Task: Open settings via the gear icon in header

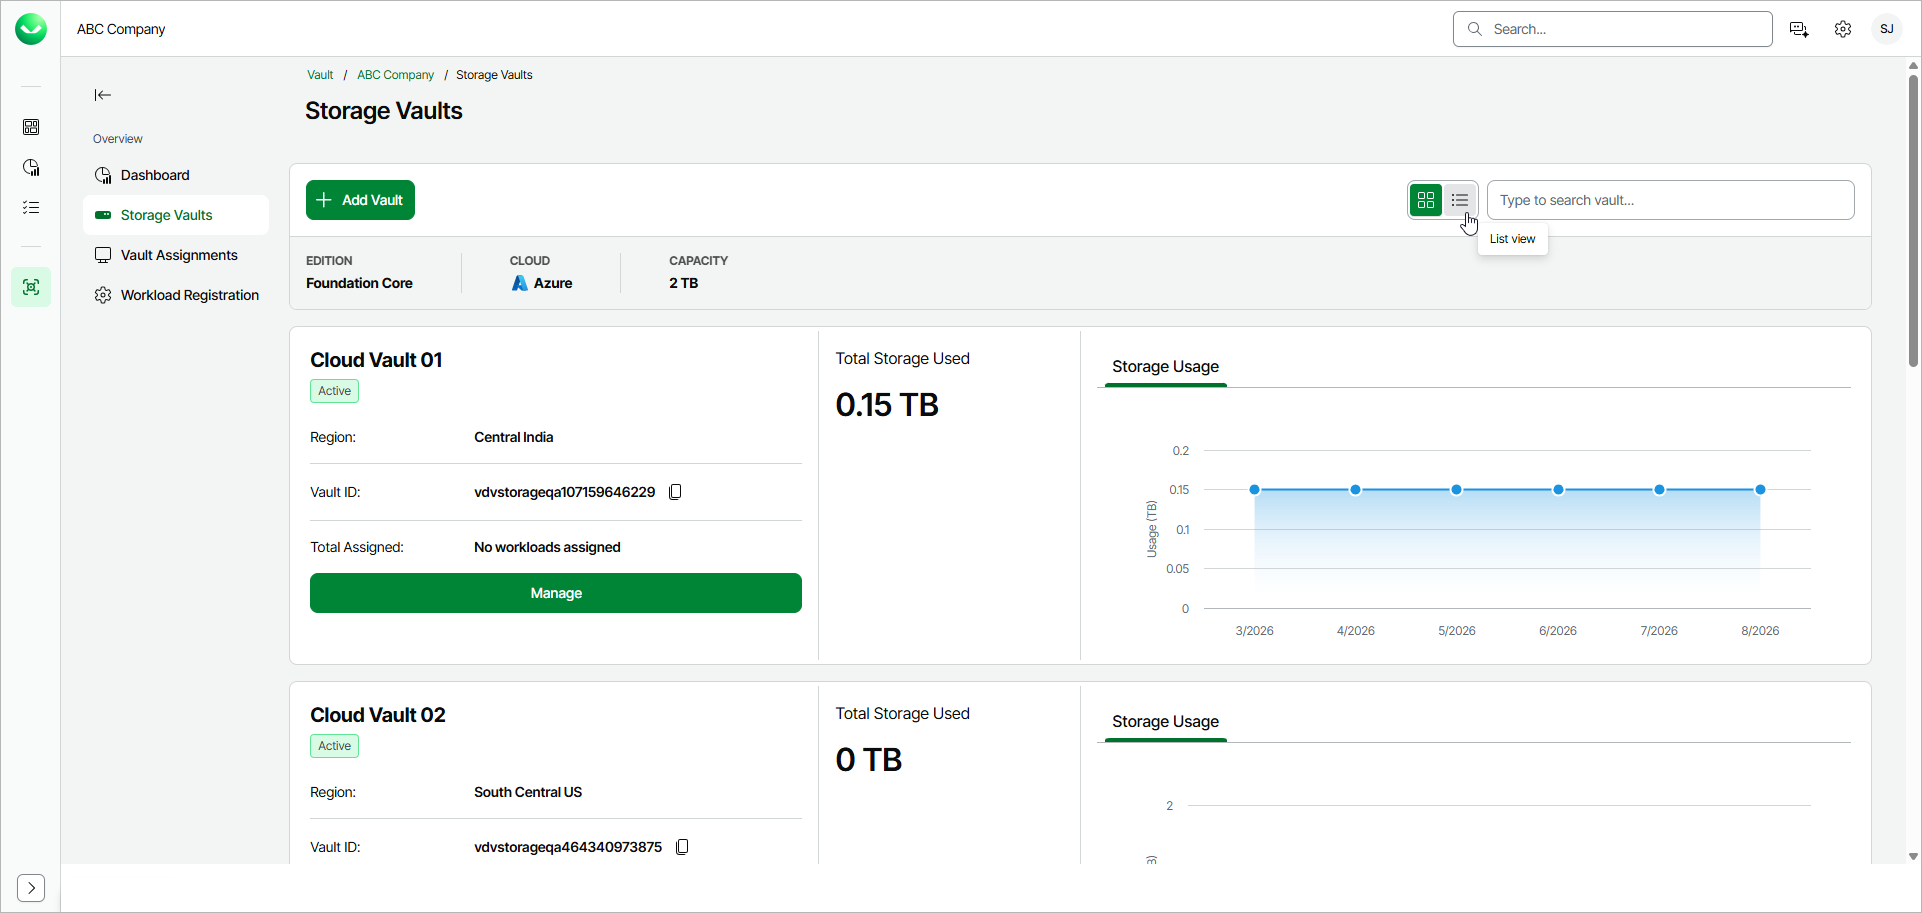Action: tap(1843, 29)
